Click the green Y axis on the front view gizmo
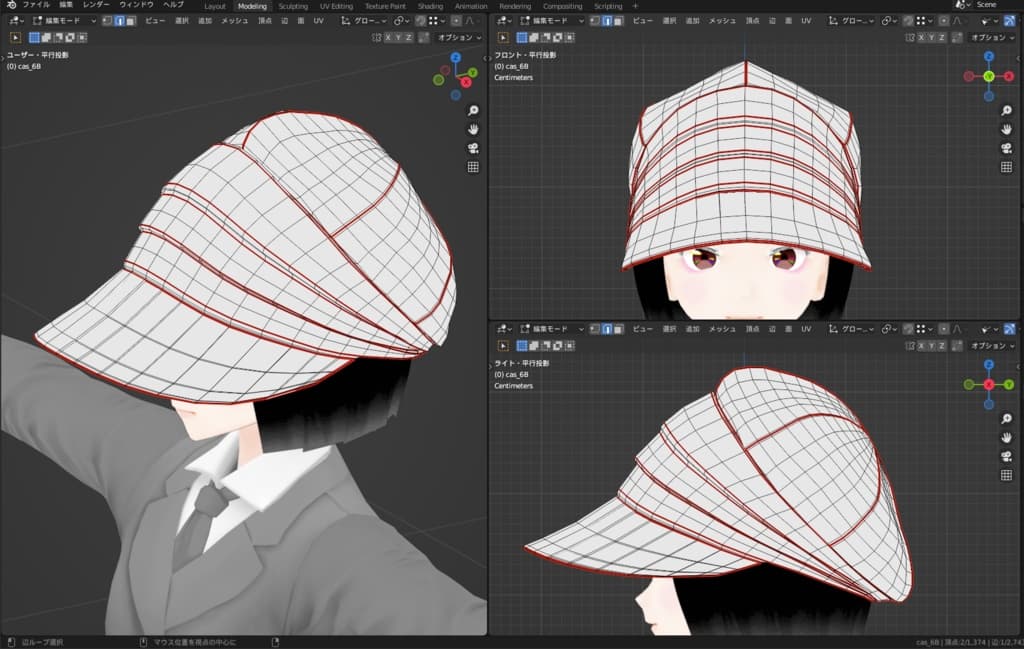Image resolution: width=1024 pixels, height=649 pixels. 988,76
